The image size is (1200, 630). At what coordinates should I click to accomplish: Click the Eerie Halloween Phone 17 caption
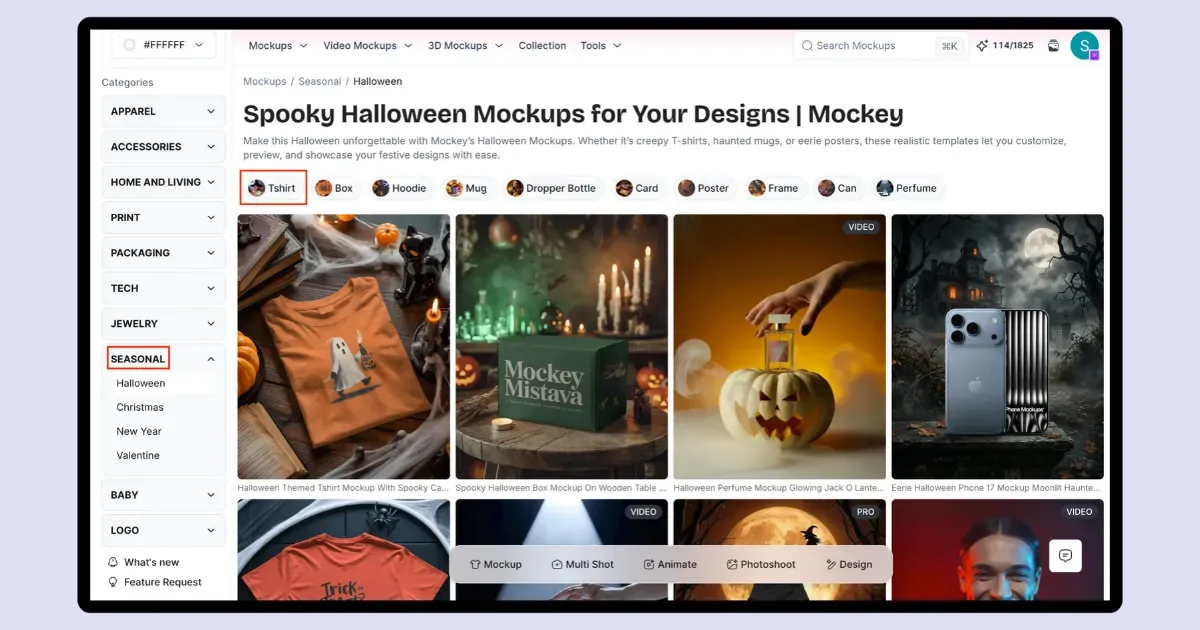tap(998, 488)
